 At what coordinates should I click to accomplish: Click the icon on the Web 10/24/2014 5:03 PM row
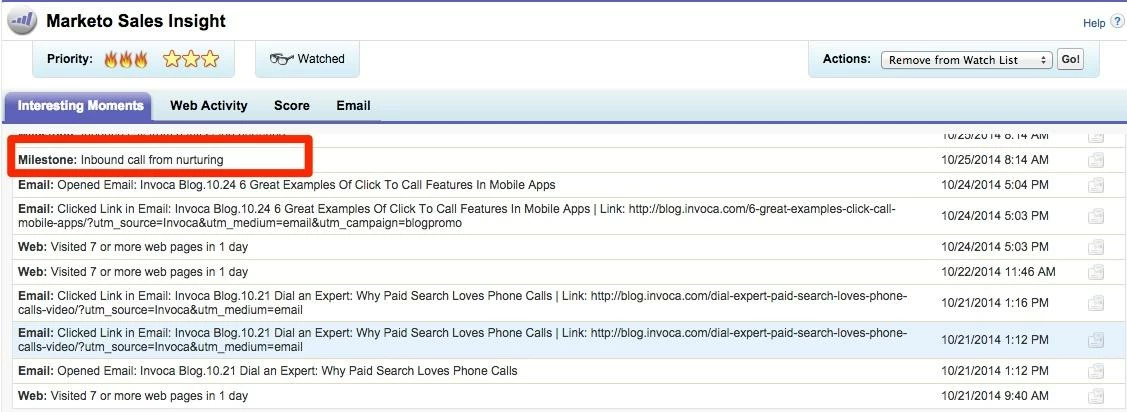1095,247
